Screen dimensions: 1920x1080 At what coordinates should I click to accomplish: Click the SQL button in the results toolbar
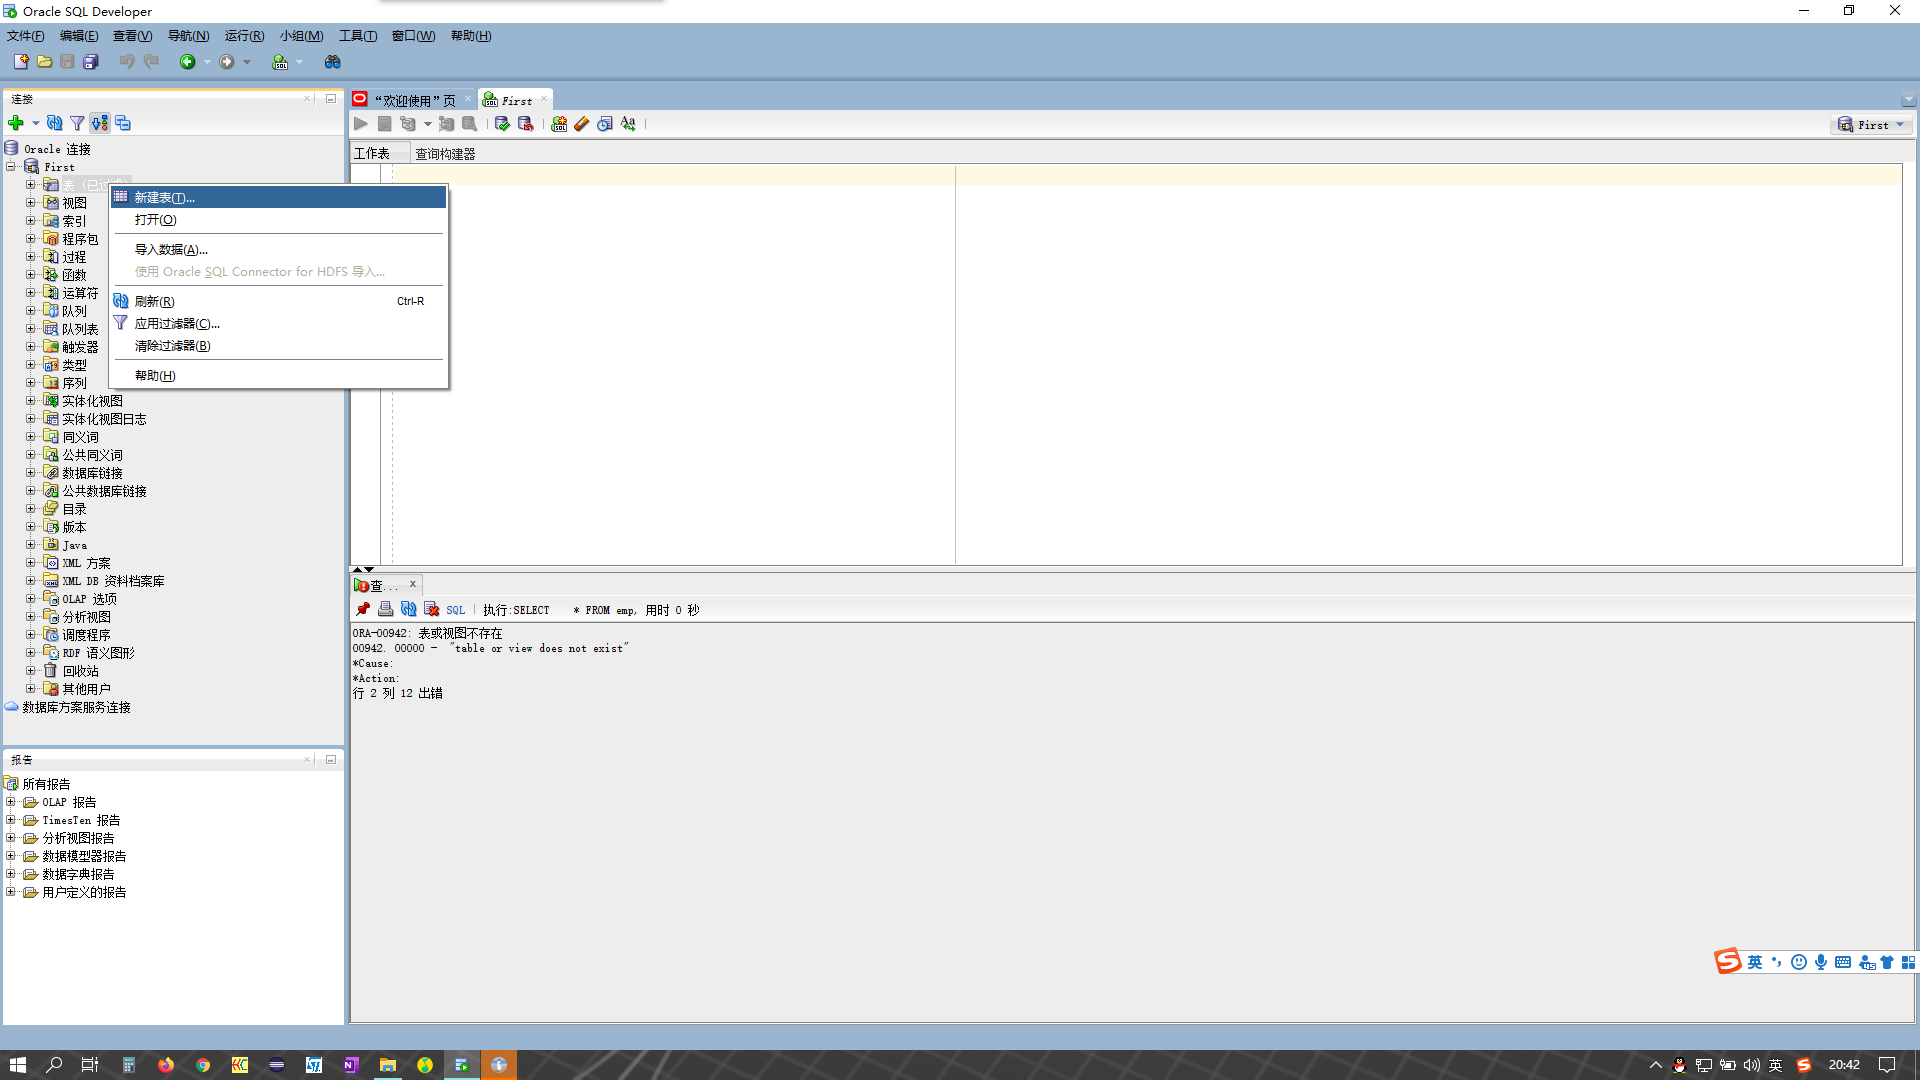455,609
